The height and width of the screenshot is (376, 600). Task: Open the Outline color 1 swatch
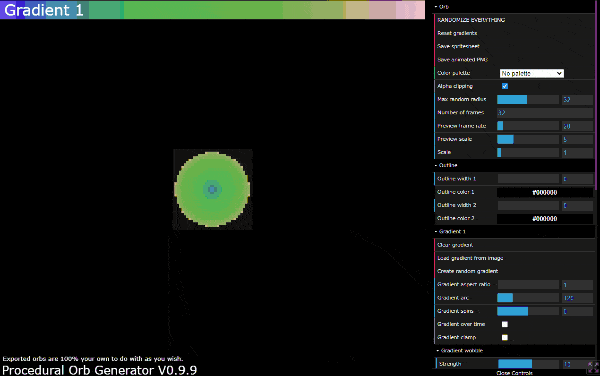click(545, 192)
